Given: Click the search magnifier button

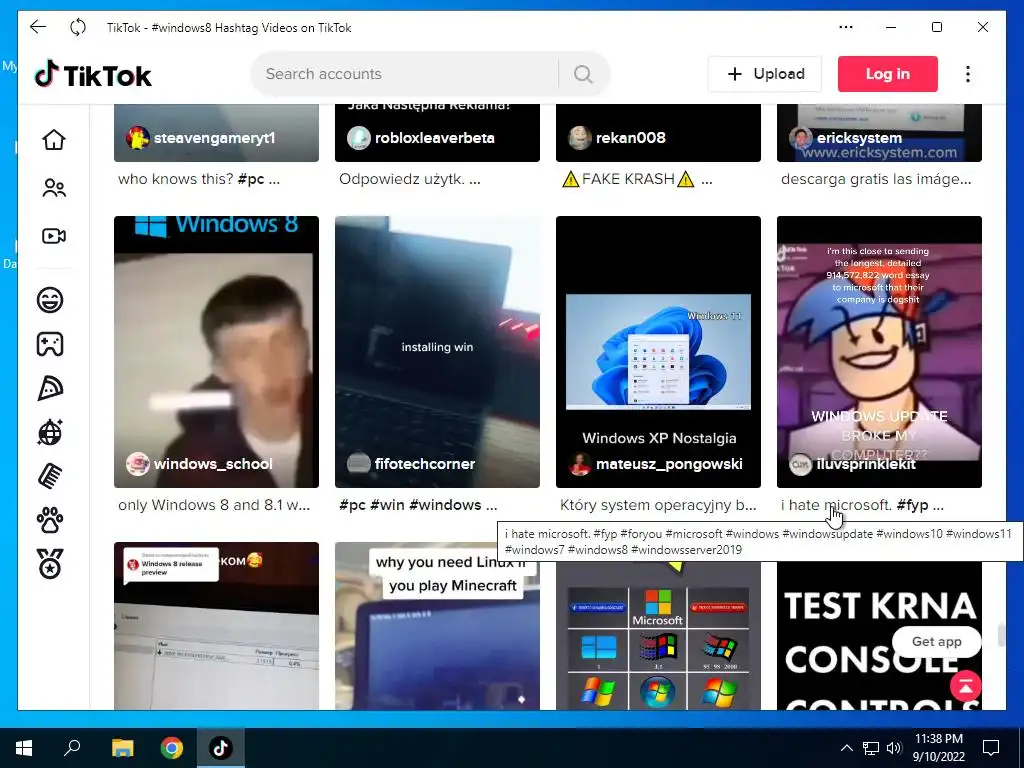Looking at the screenshot, I should [583, 74].
